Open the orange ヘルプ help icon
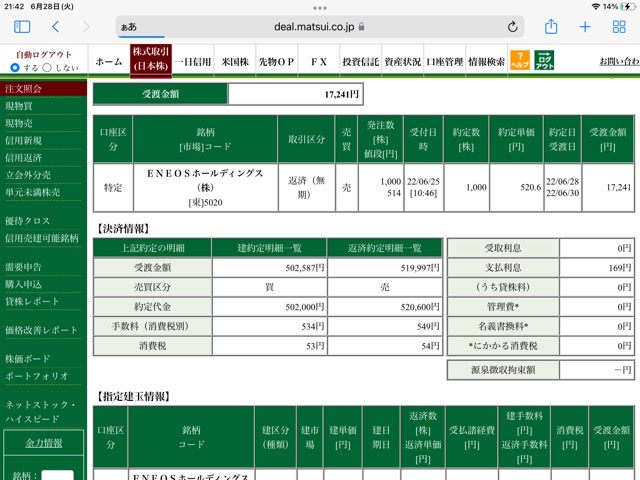 coord(520,60)
